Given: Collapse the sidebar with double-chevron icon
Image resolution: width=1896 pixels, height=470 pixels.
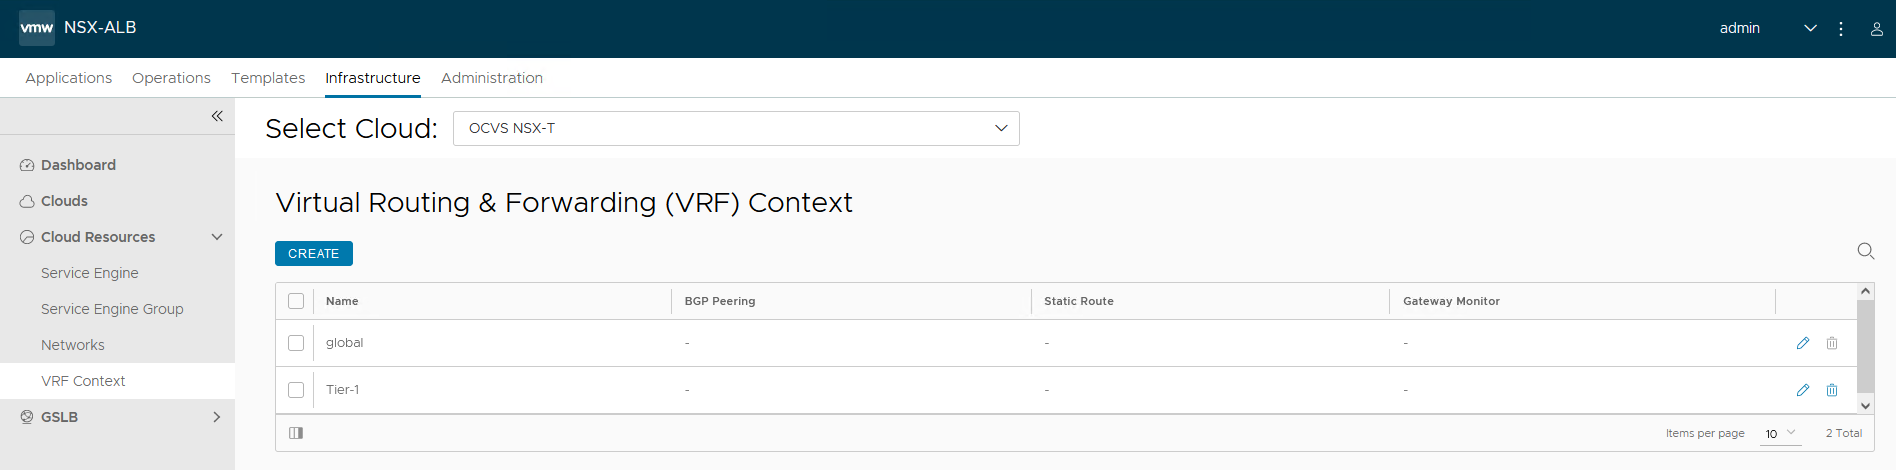Looking at the screenshot, I should point(217,116).
